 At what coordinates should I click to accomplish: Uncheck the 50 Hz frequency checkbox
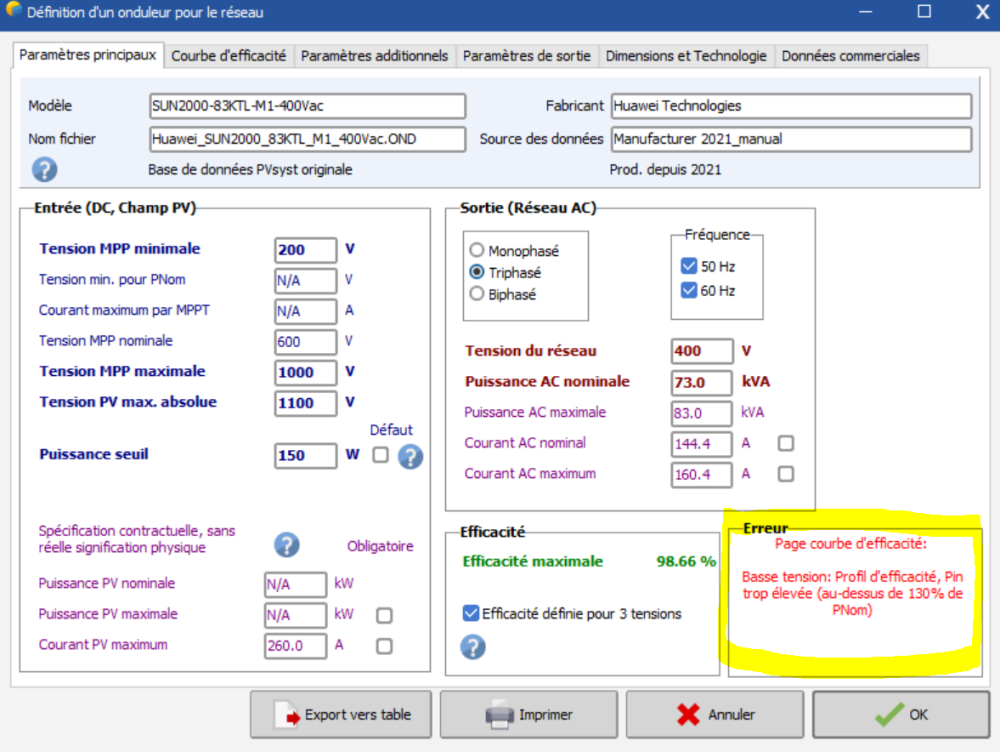click(x=688, y=266)
